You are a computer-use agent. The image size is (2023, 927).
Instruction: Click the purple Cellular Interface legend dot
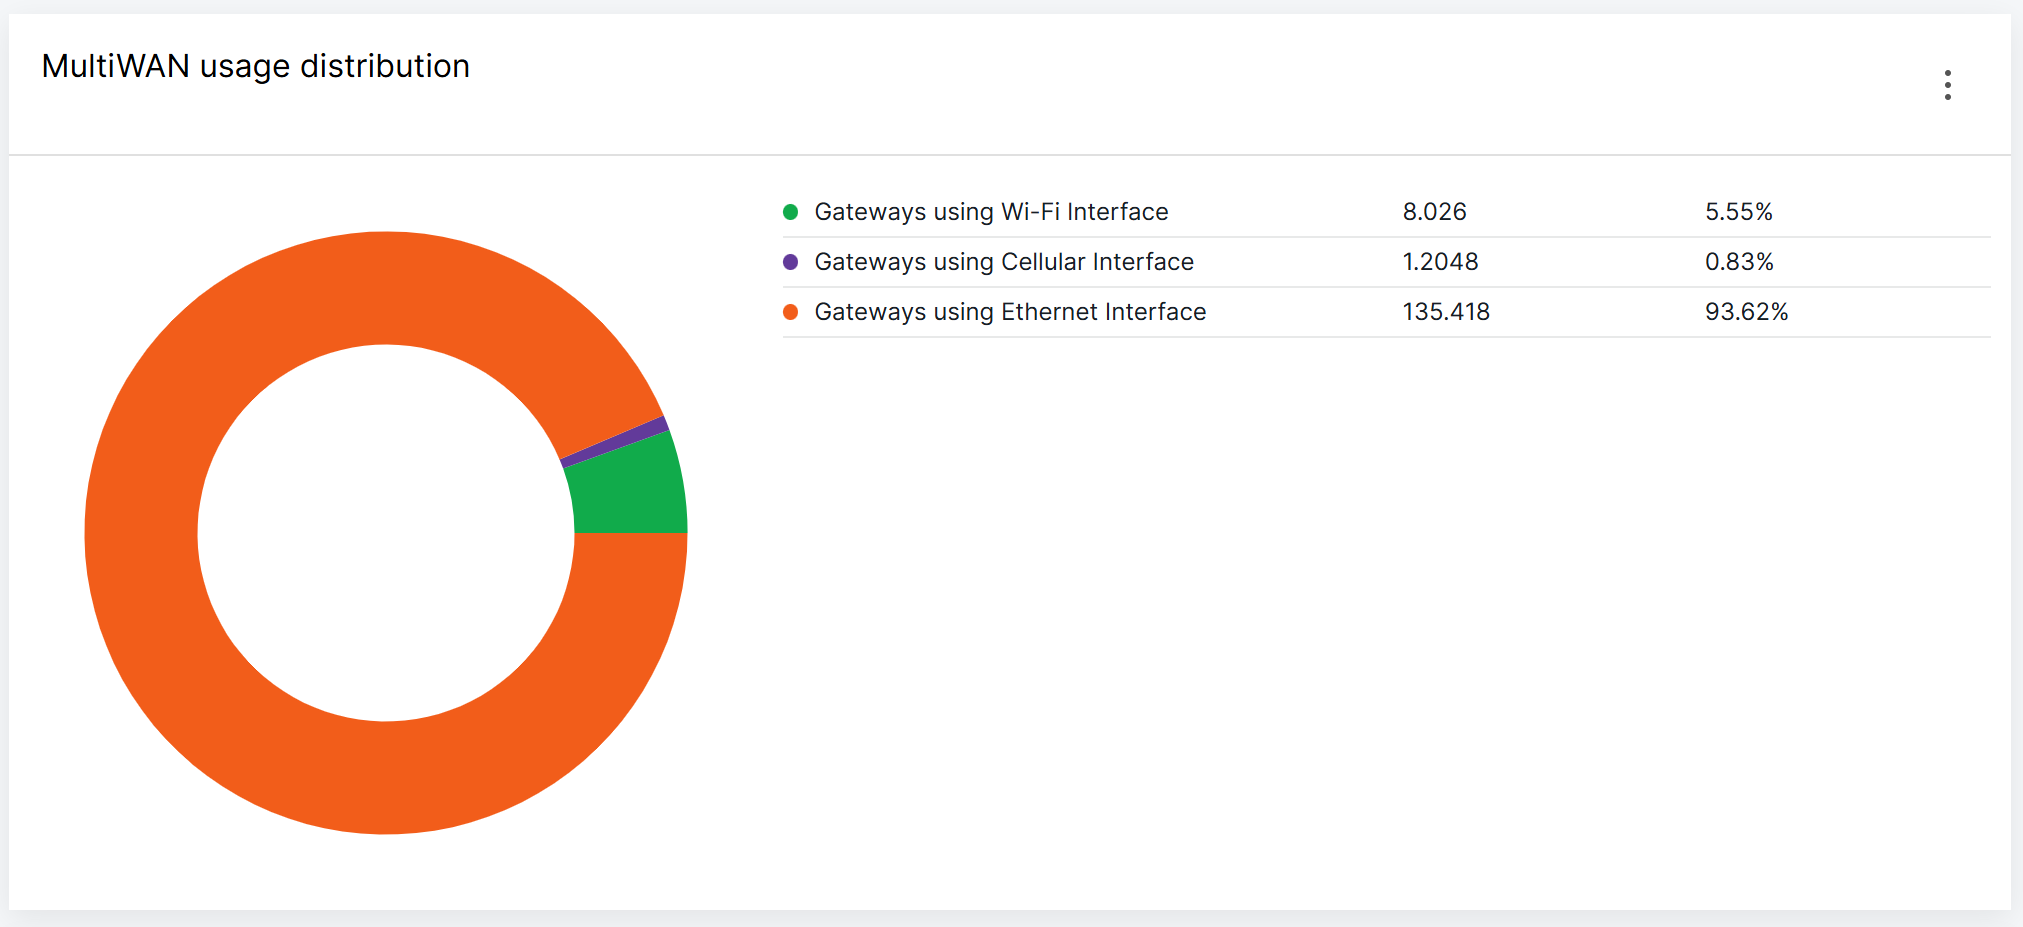pyautogui.click(x=790, y=262)
